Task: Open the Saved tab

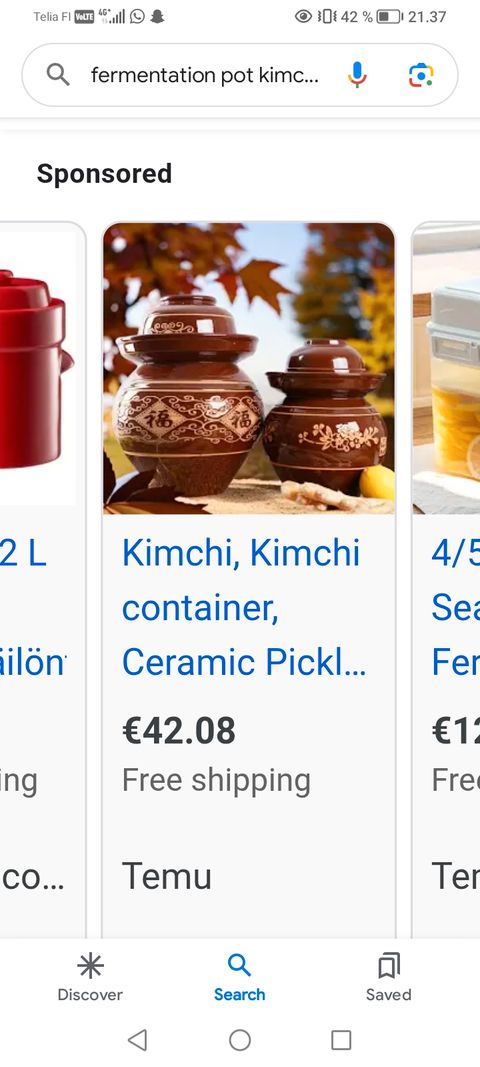Action: [388, 978]
